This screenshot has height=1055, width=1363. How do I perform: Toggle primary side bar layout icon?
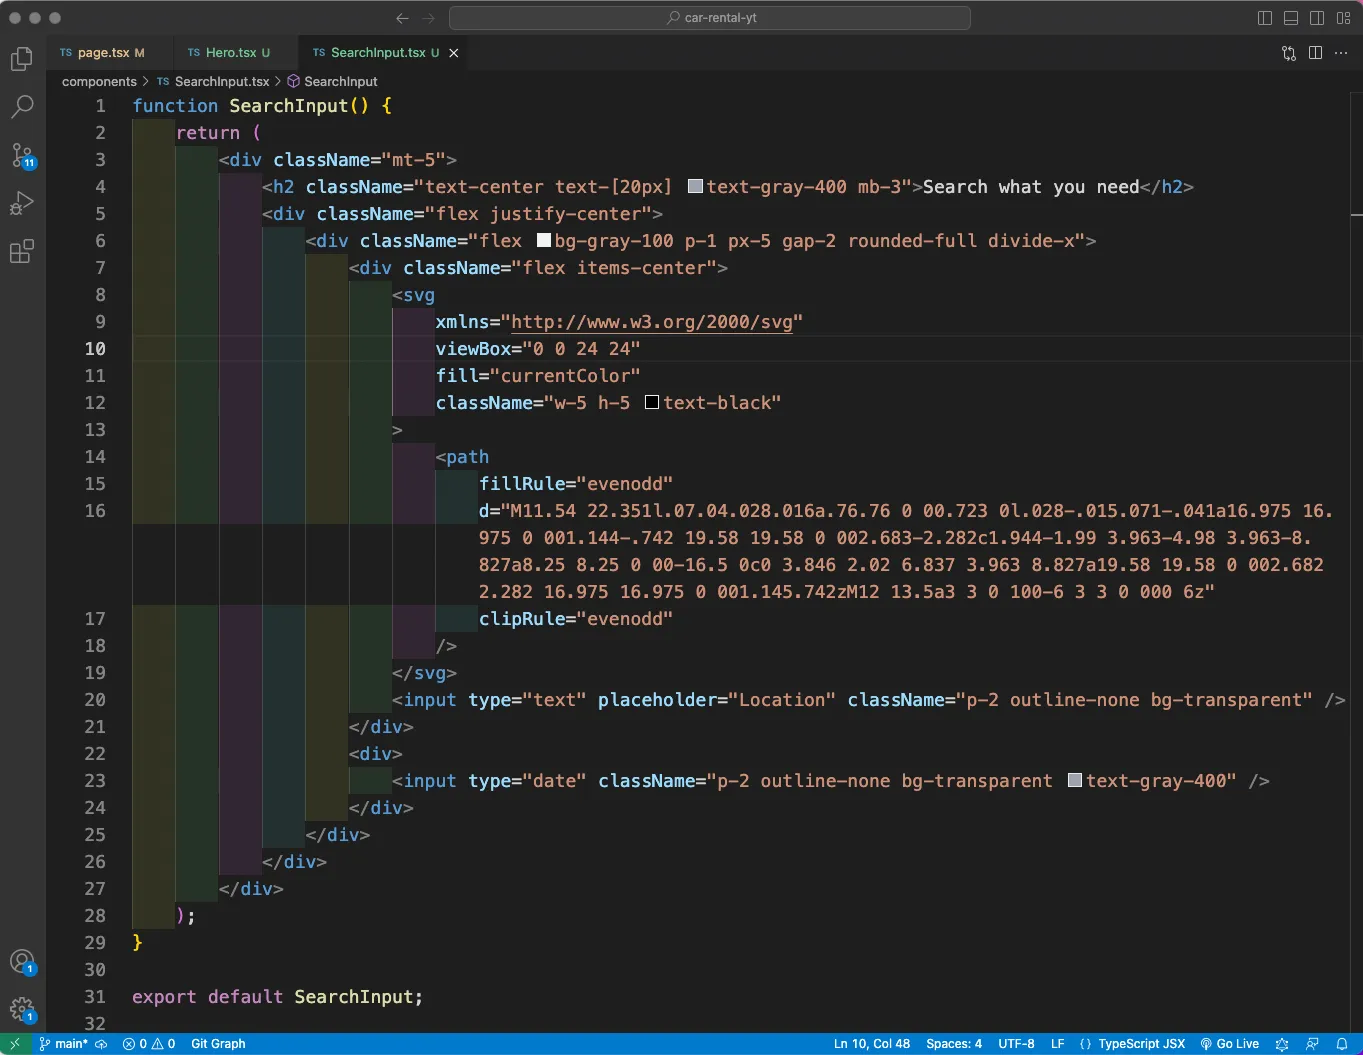tap(1265, 18)
